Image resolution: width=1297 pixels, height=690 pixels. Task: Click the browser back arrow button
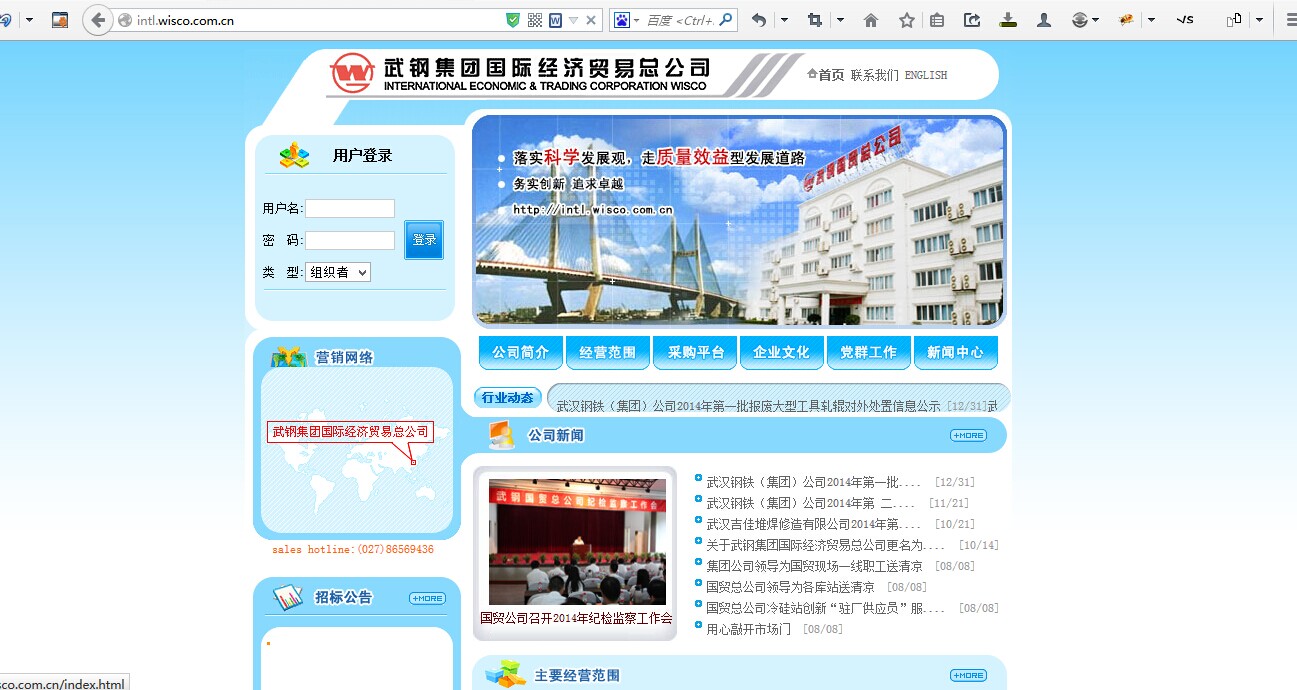[98, 20]
